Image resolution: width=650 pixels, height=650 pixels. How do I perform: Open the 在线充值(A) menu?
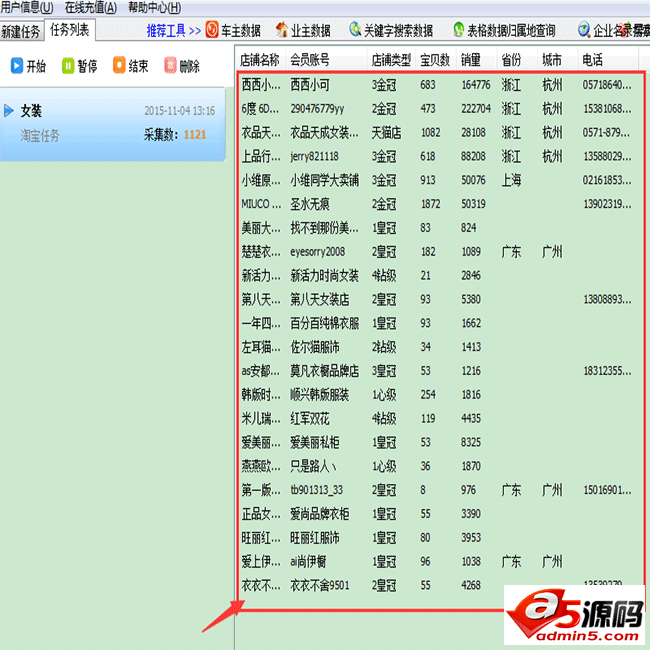[x=91, y=7]
